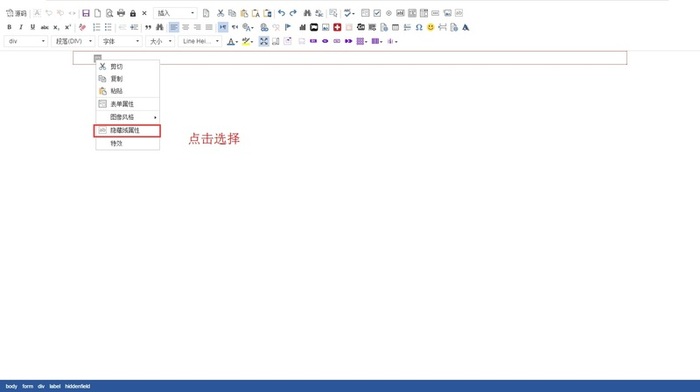The width and height of the screenshot is (700, 392).
Task: Click the New Page icon
Action: tap(97, 13)
